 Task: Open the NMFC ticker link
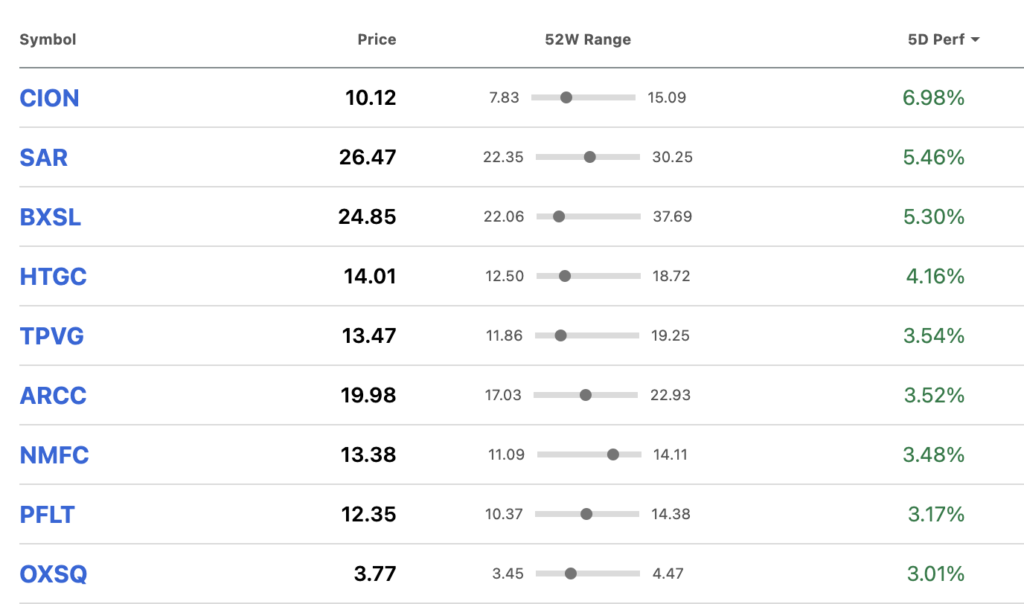tap(54, 454)
